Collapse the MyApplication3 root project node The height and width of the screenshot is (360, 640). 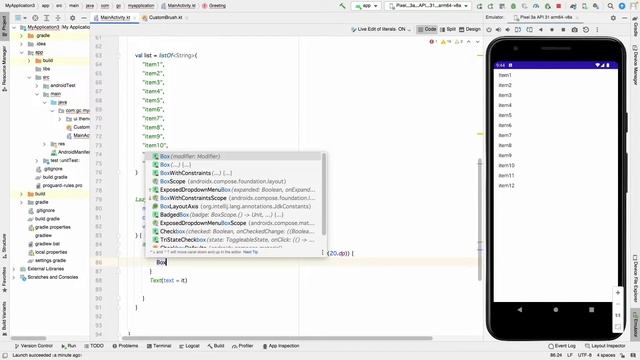click(x=14, y=27)
